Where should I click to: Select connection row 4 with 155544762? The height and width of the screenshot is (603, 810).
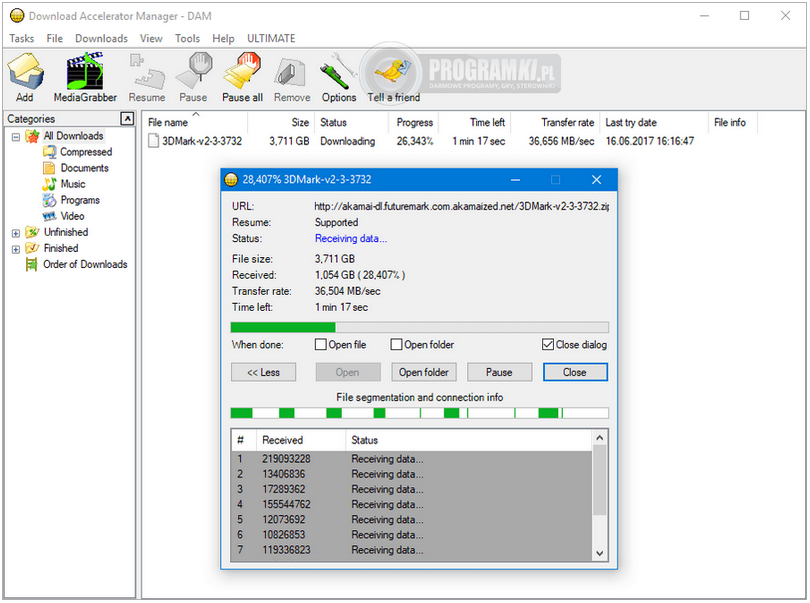(x=412, y=504)
